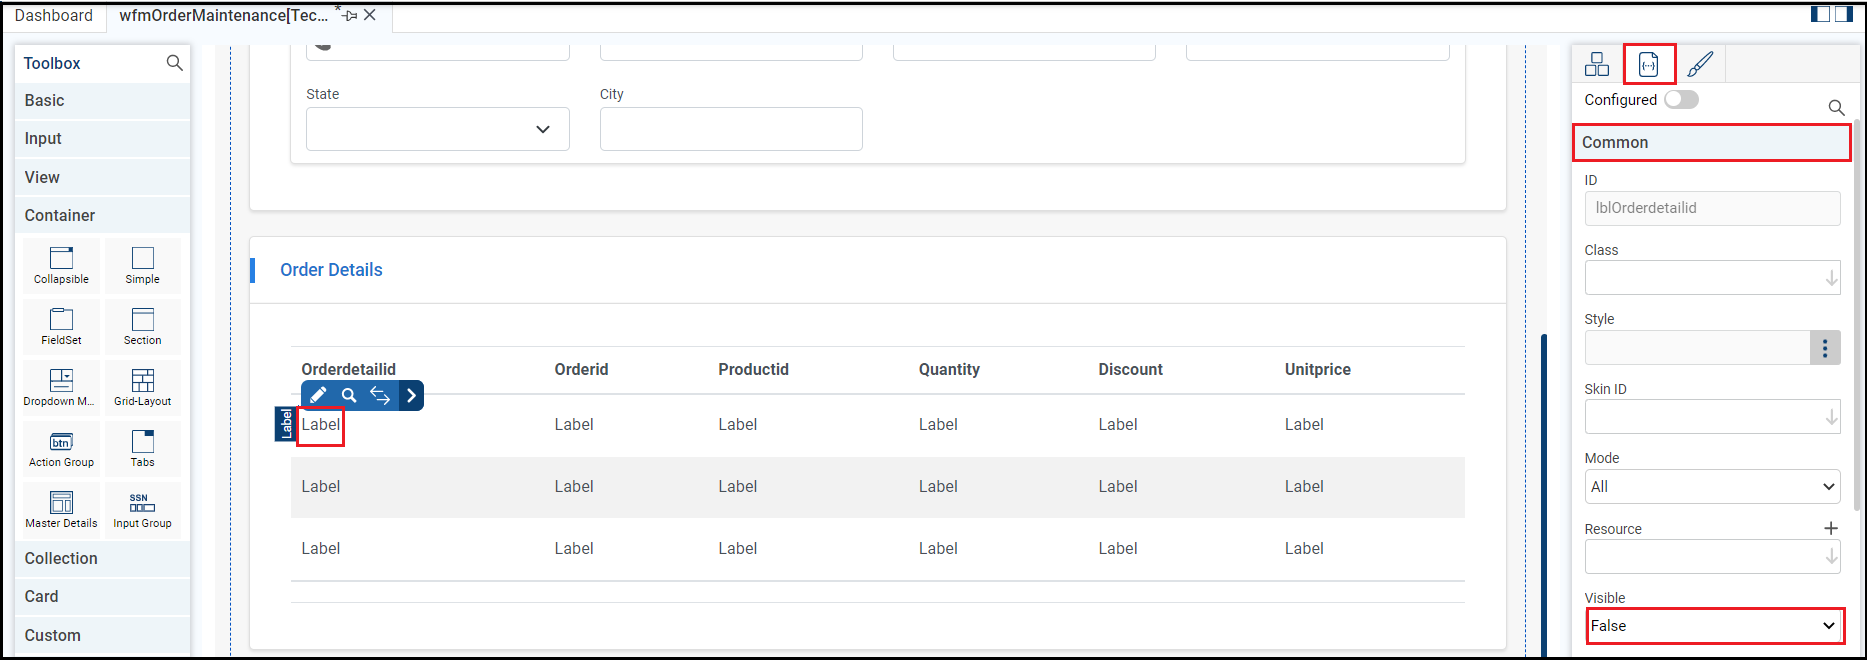This screenshot has width=1867, height=660.
Task: Toggle the Configured switch
Action: tap(1681, 100)
